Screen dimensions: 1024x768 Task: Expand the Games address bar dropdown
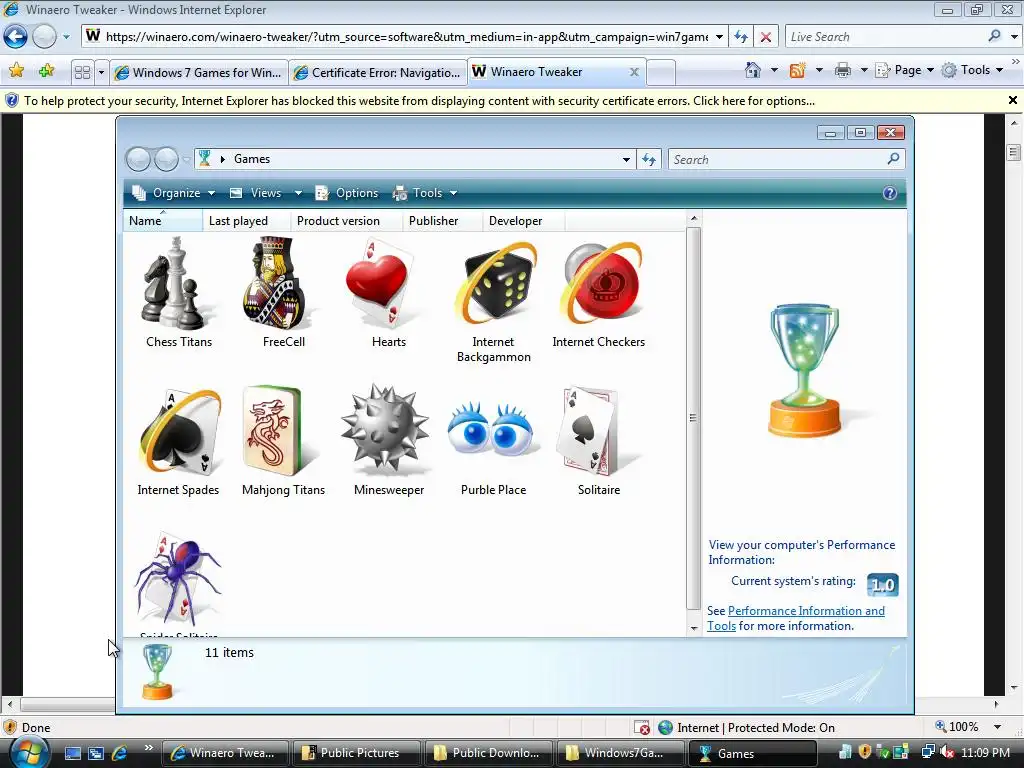pos(626,159)
